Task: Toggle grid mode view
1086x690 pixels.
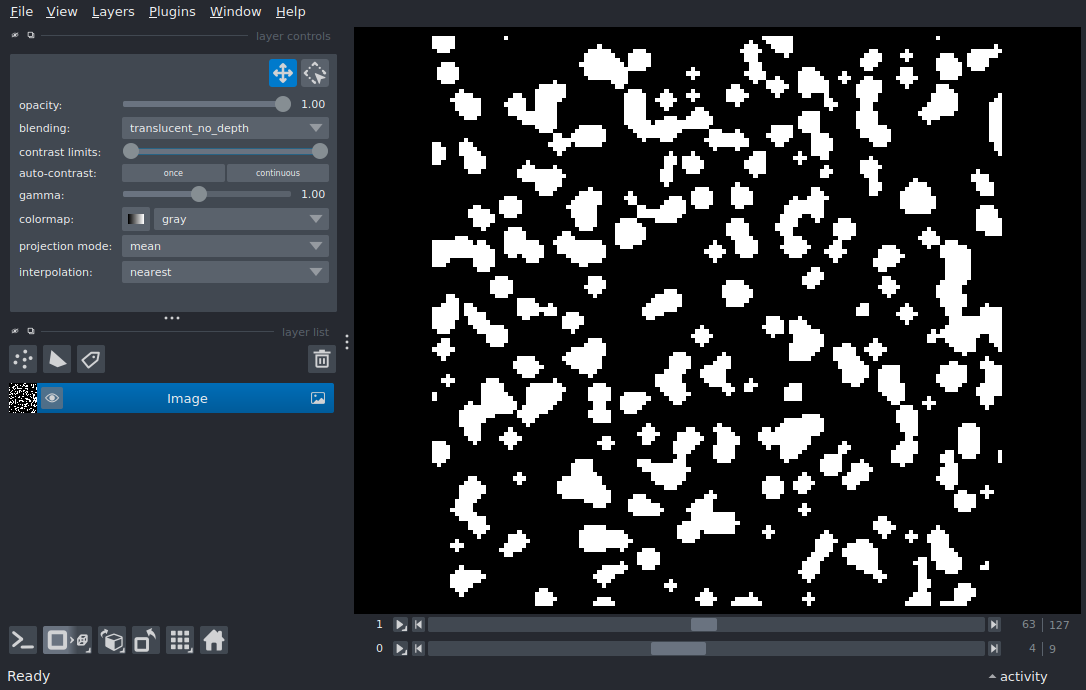Action: (x=180, y=640)
